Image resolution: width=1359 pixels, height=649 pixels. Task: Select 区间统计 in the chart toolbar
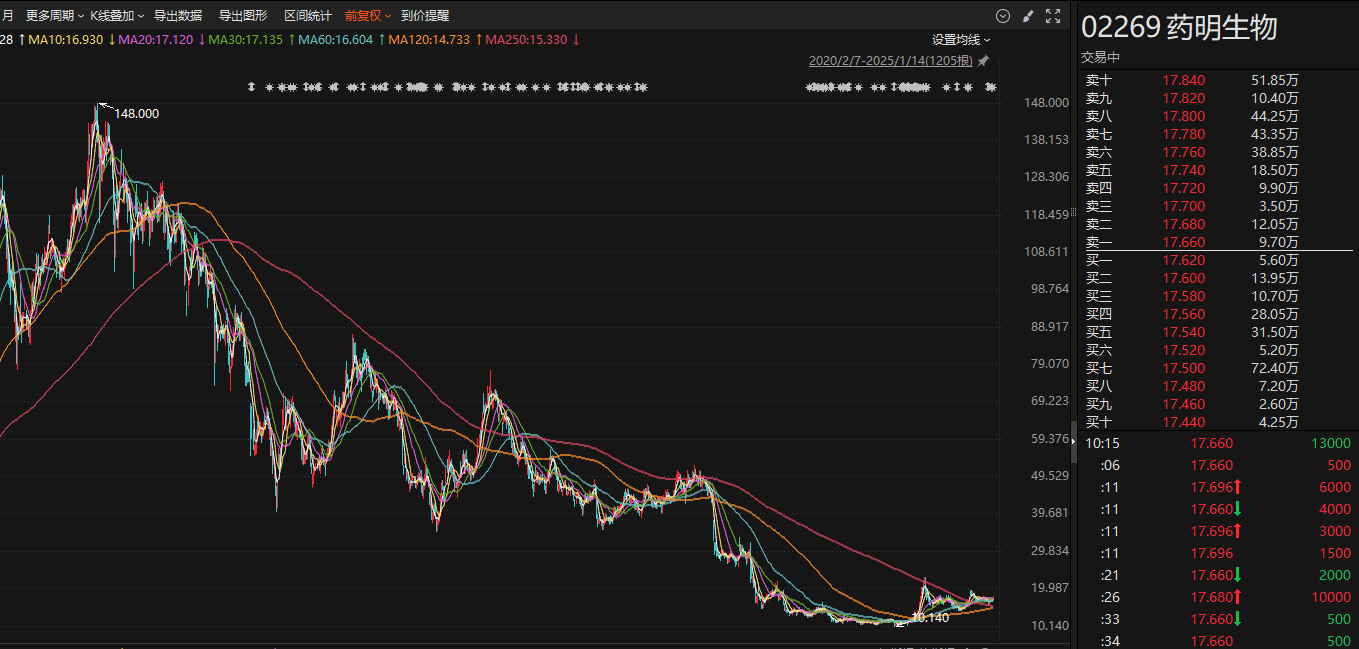pos(307,16)
